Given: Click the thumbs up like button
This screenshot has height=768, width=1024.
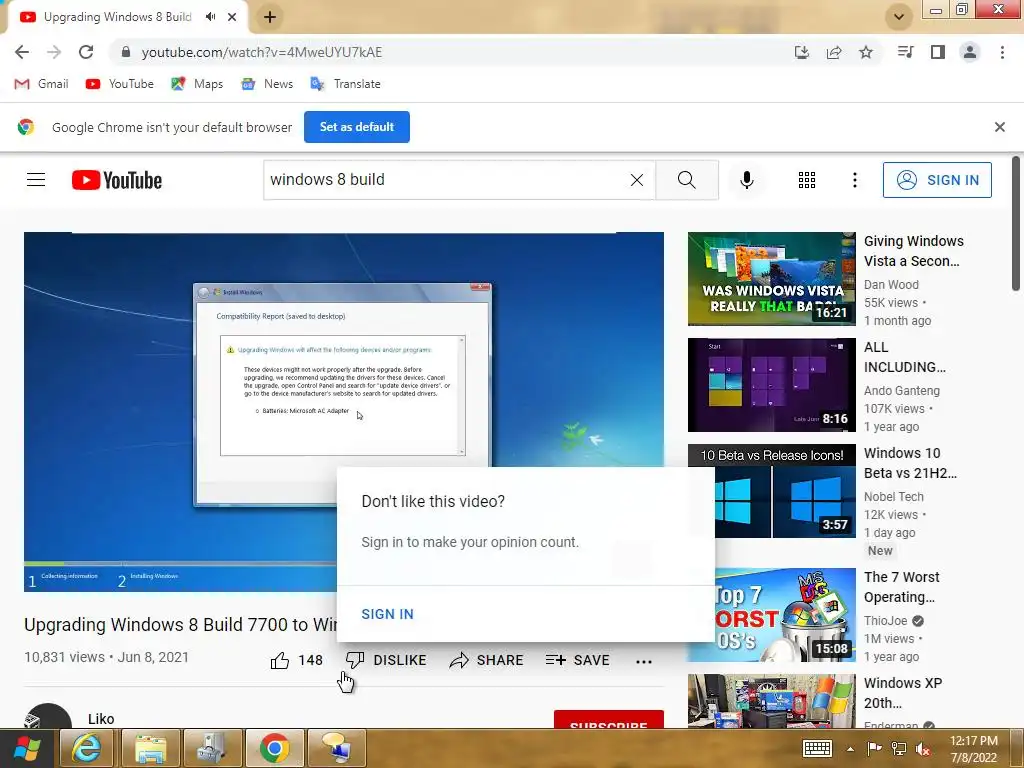Looking at the screenshot, I should point(296,660).
